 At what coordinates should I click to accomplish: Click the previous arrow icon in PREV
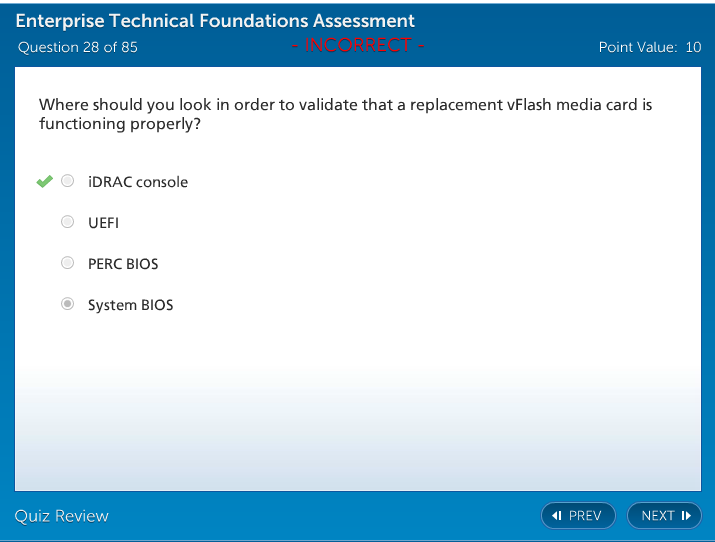557,516
